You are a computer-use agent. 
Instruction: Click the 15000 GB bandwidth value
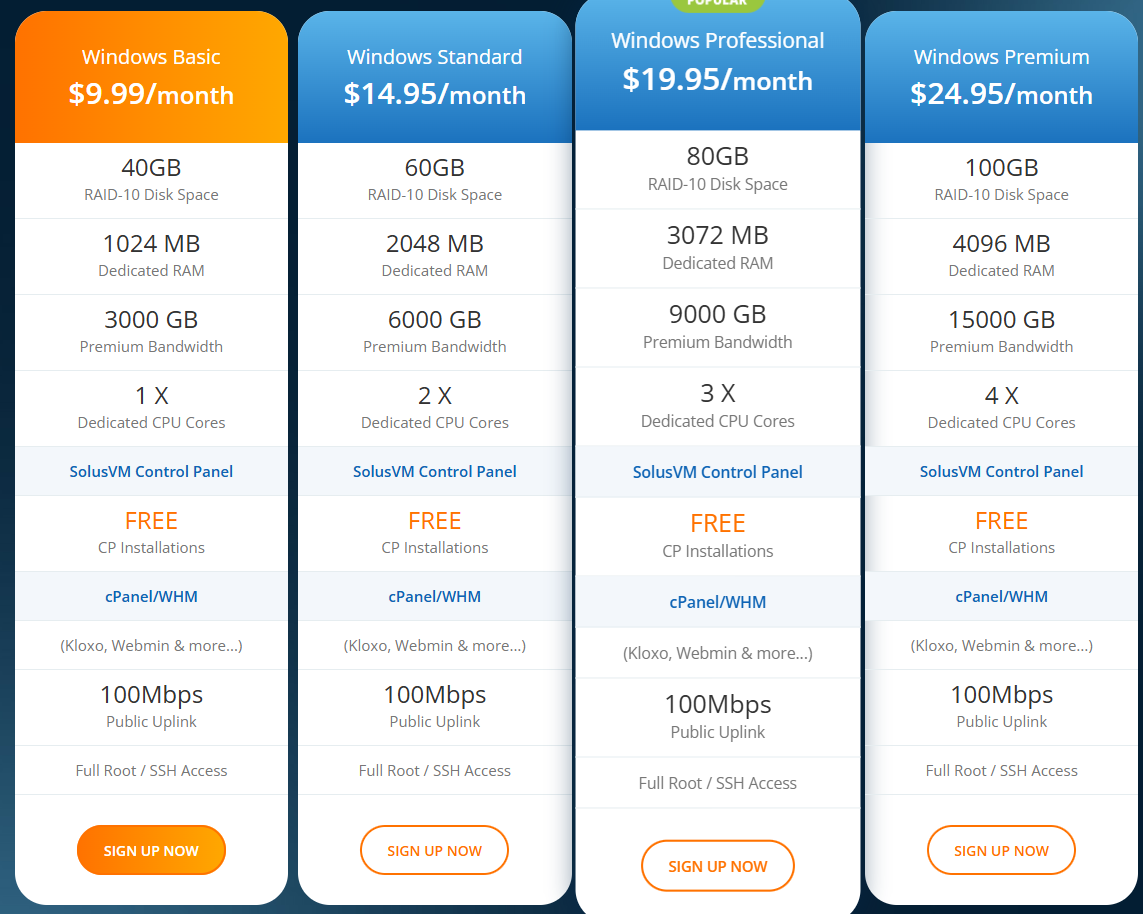[1002, 319]
